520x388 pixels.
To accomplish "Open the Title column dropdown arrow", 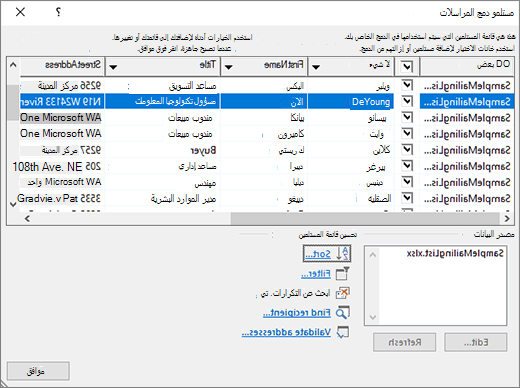I will (x=113, y=67).
